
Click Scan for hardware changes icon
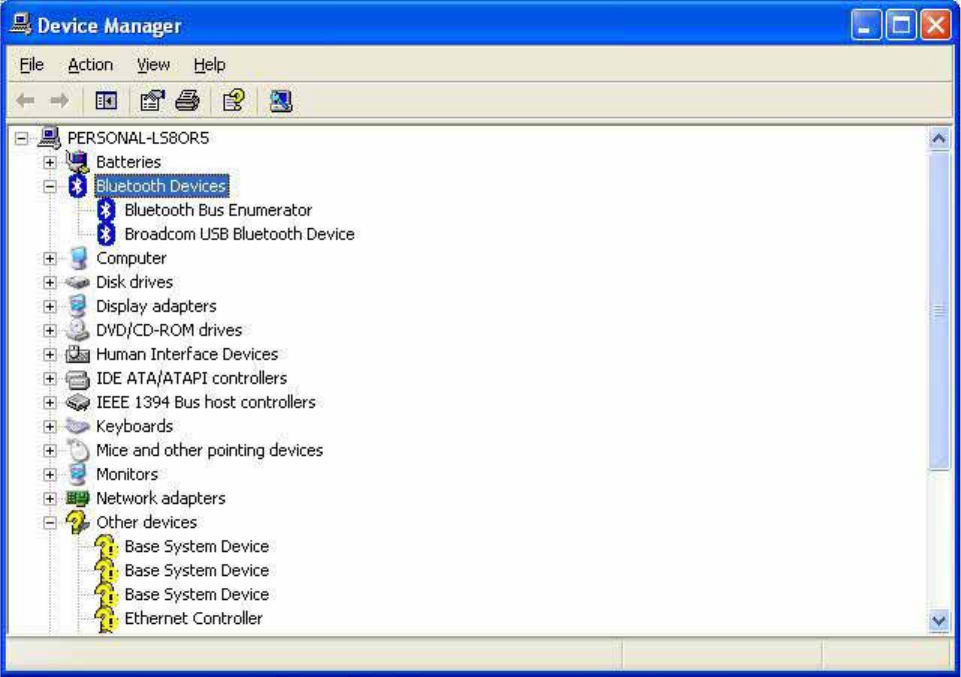coord(281,100)
